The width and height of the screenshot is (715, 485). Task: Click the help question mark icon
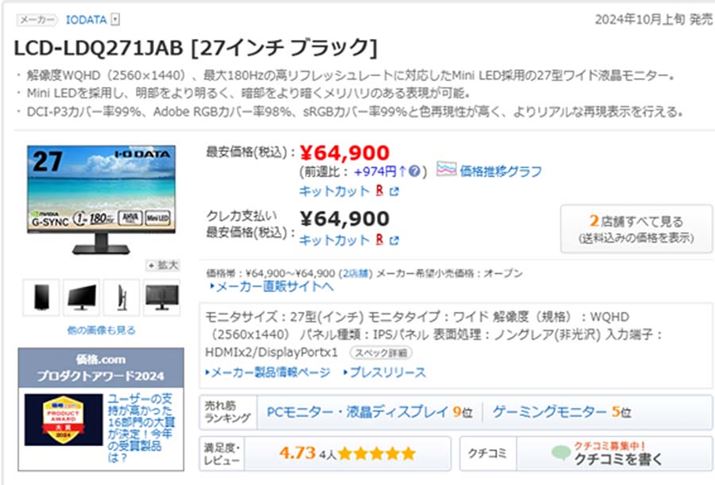[x=413, y=171]
